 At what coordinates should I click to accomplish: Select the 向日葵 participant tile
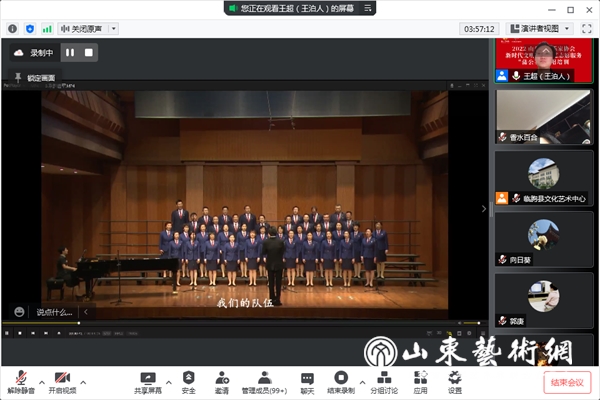543,239
